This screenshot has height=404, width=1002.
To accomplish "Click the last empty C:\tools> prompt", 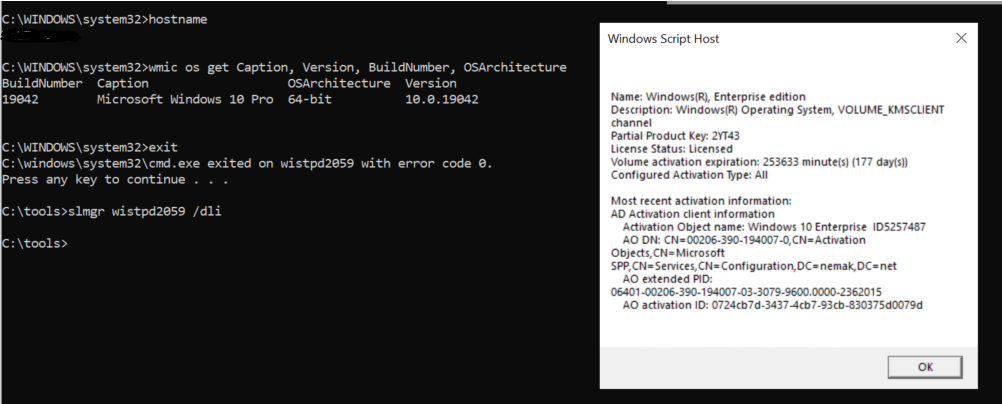I will pos(35,243).
